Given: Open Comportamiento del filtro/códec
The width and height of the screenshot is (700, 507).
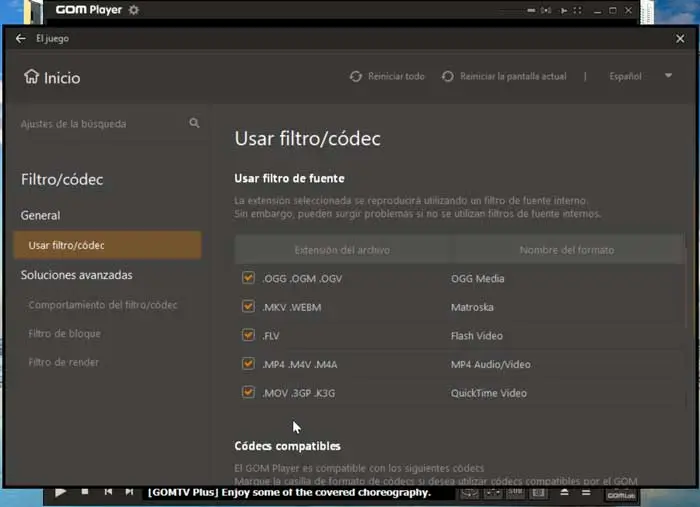Looking at the screenshot, I should (103, 305).
